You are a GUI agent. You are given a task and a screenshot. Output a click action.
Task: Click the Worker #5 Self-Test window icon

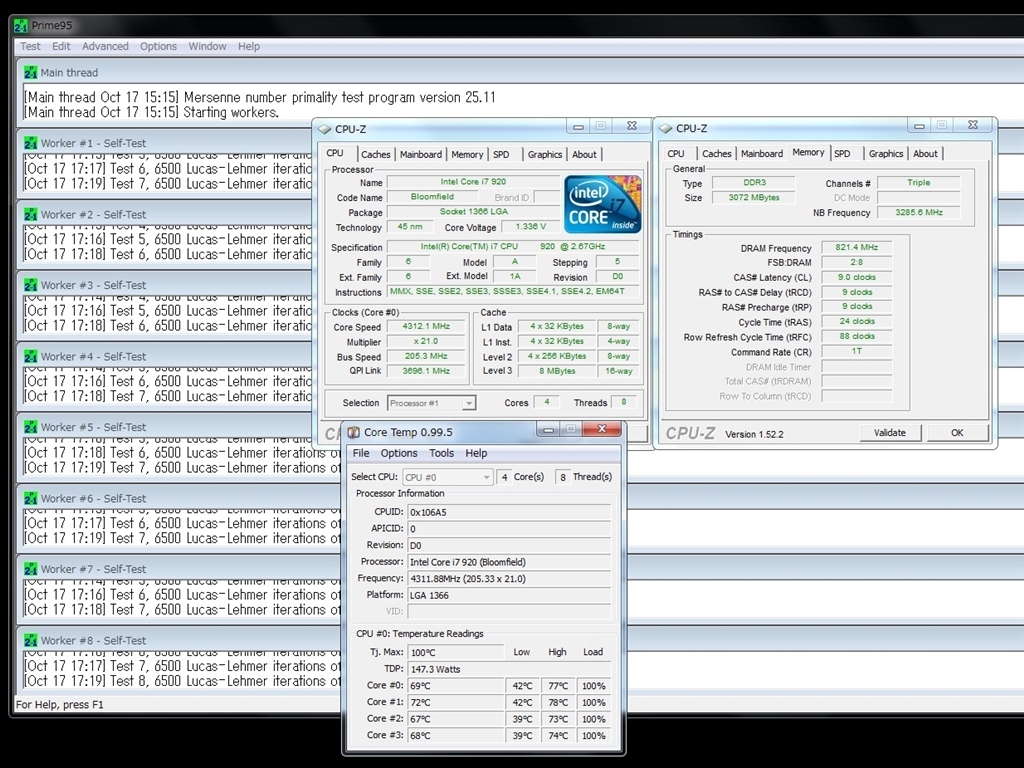coord(30,427)
